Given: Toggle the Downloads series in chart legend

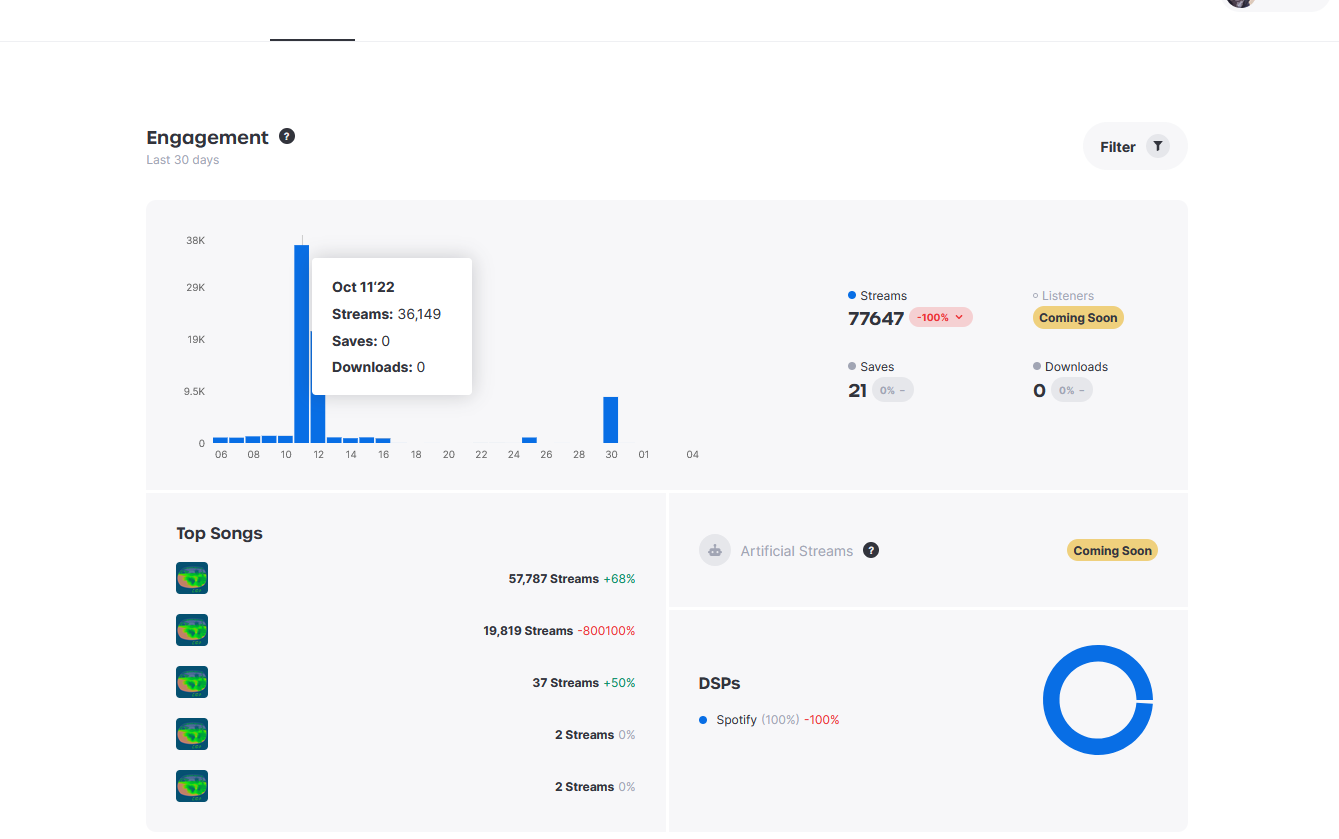Looking at the screenshot, I should click(x=1070, y=367).
